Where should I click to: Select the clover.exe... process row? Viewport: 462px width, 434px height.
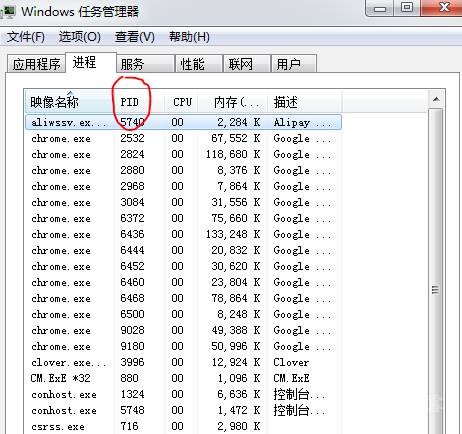[x=183, y=362]
